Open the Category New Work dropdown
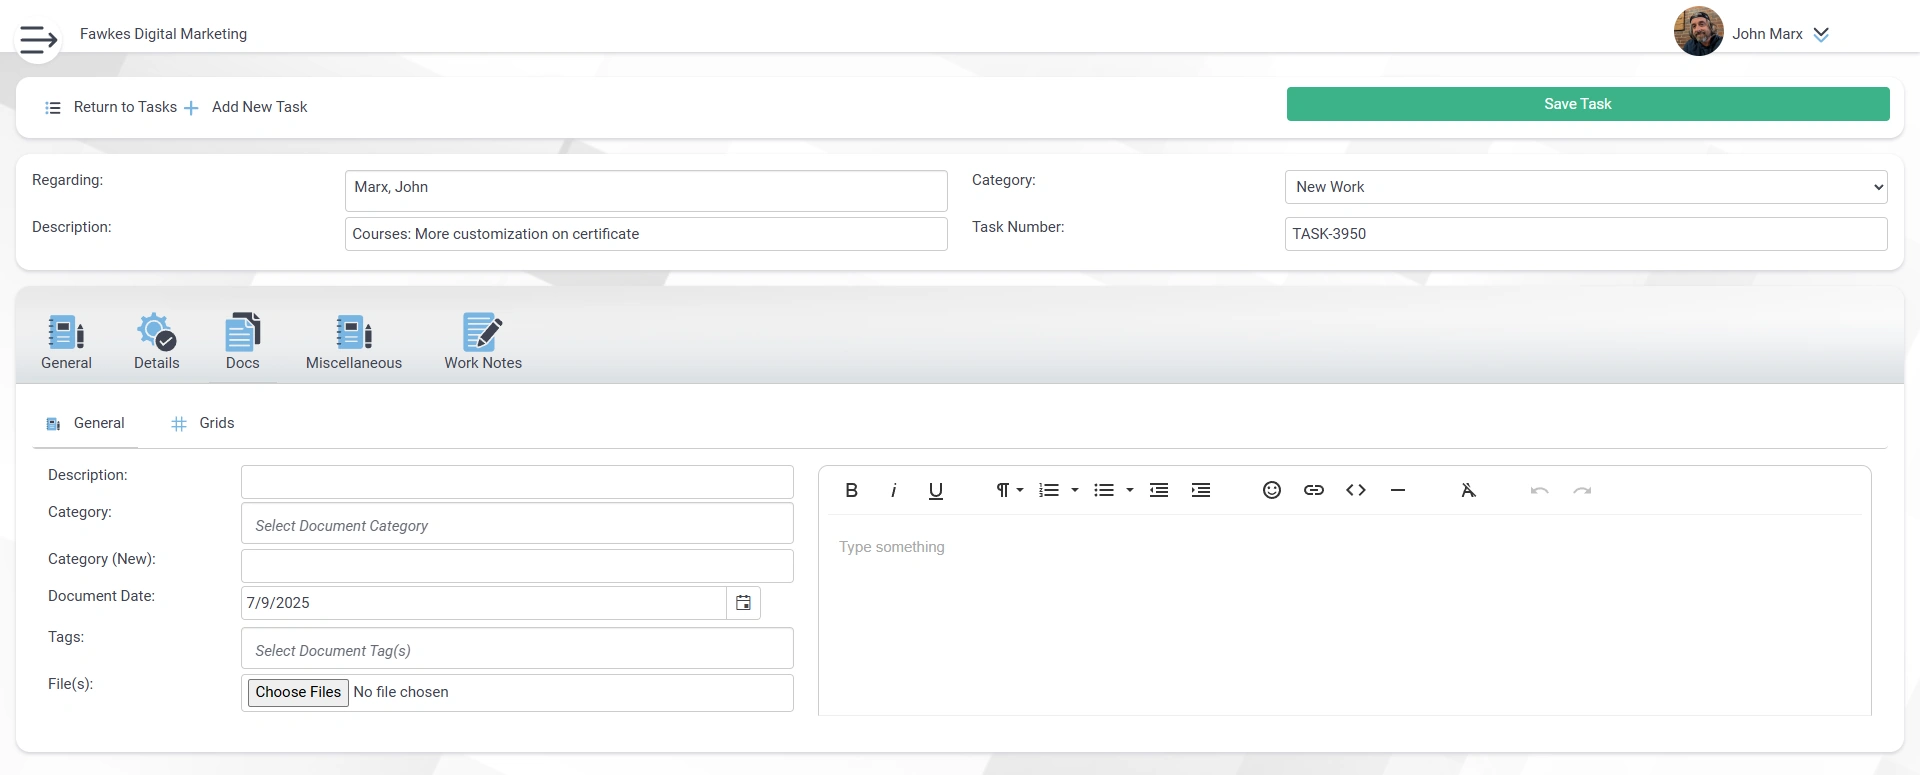 click(x=1586, y=187)
